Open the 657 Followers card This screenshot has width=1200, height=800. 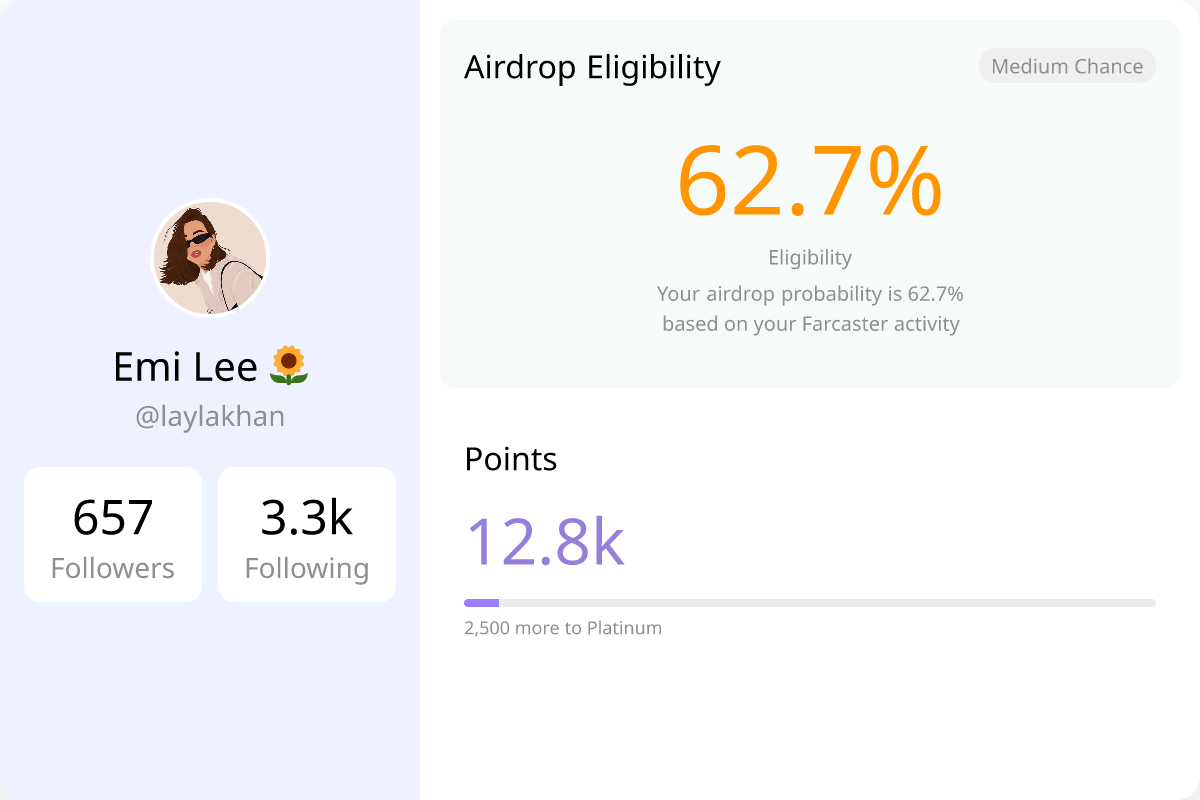coord(113,535)
